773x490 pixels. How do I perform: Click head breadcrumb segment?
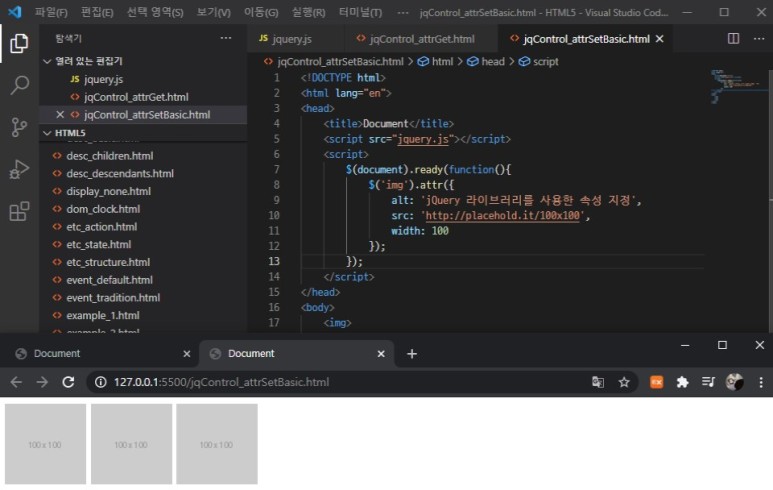click(486, 62)
